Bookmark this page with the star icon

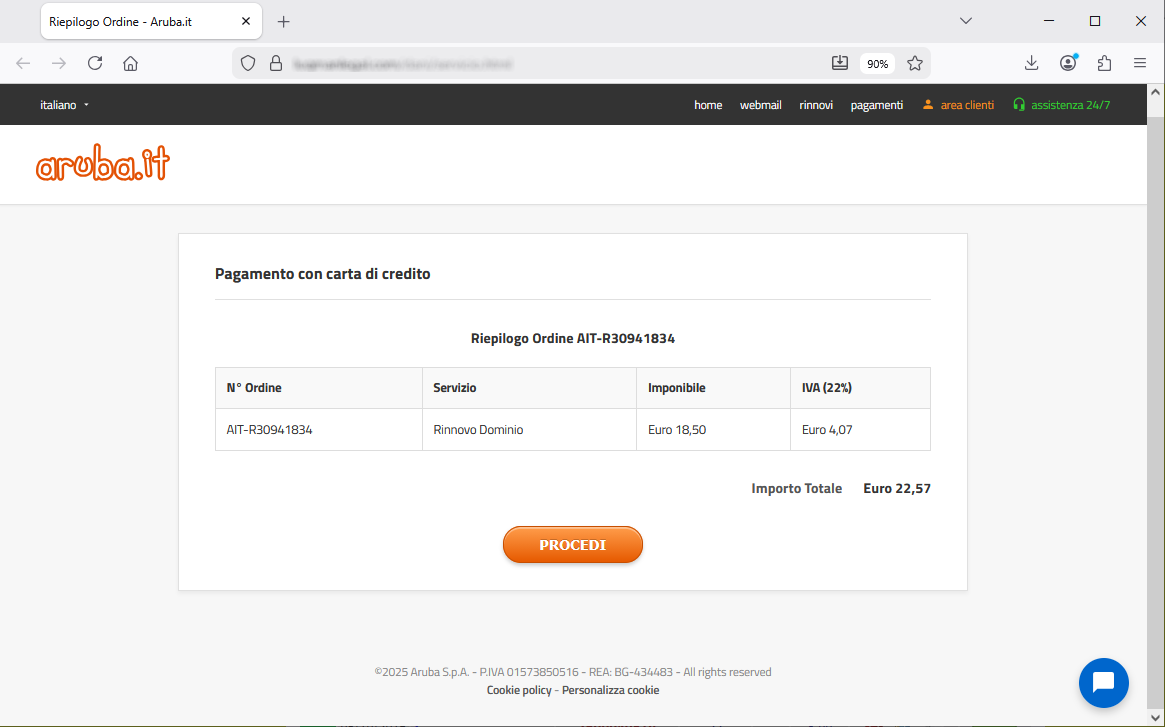pos(914,63)
